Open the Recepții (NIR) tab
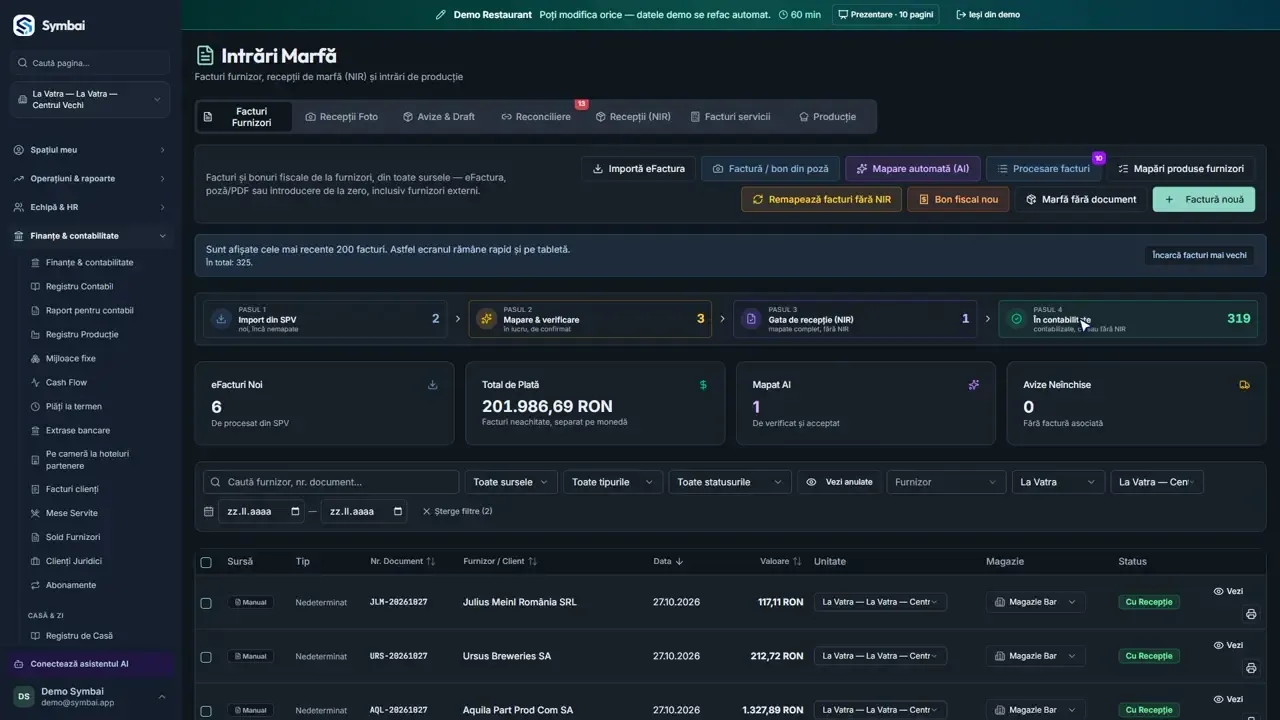The image size is (1280, 720). click(633, 117)
